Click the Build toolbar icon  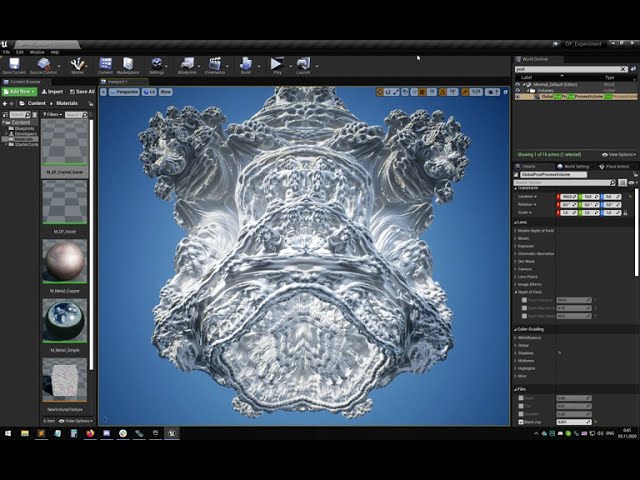pyautogui.click(x=246, y=65)
